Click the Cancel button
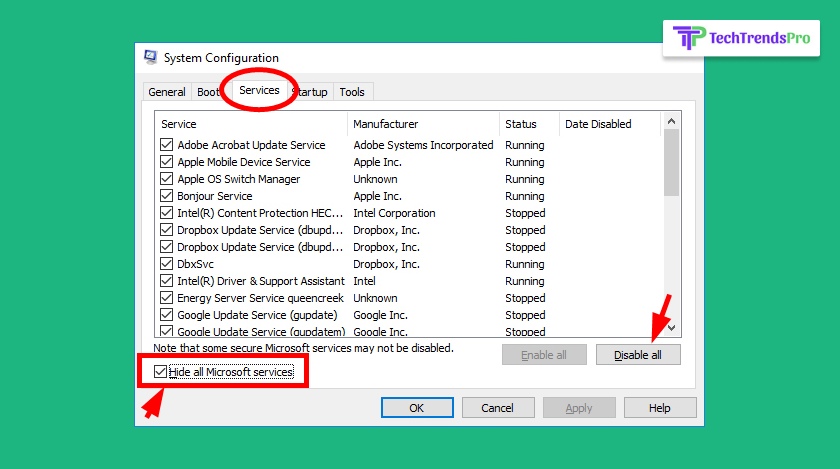 click(498, 408)
